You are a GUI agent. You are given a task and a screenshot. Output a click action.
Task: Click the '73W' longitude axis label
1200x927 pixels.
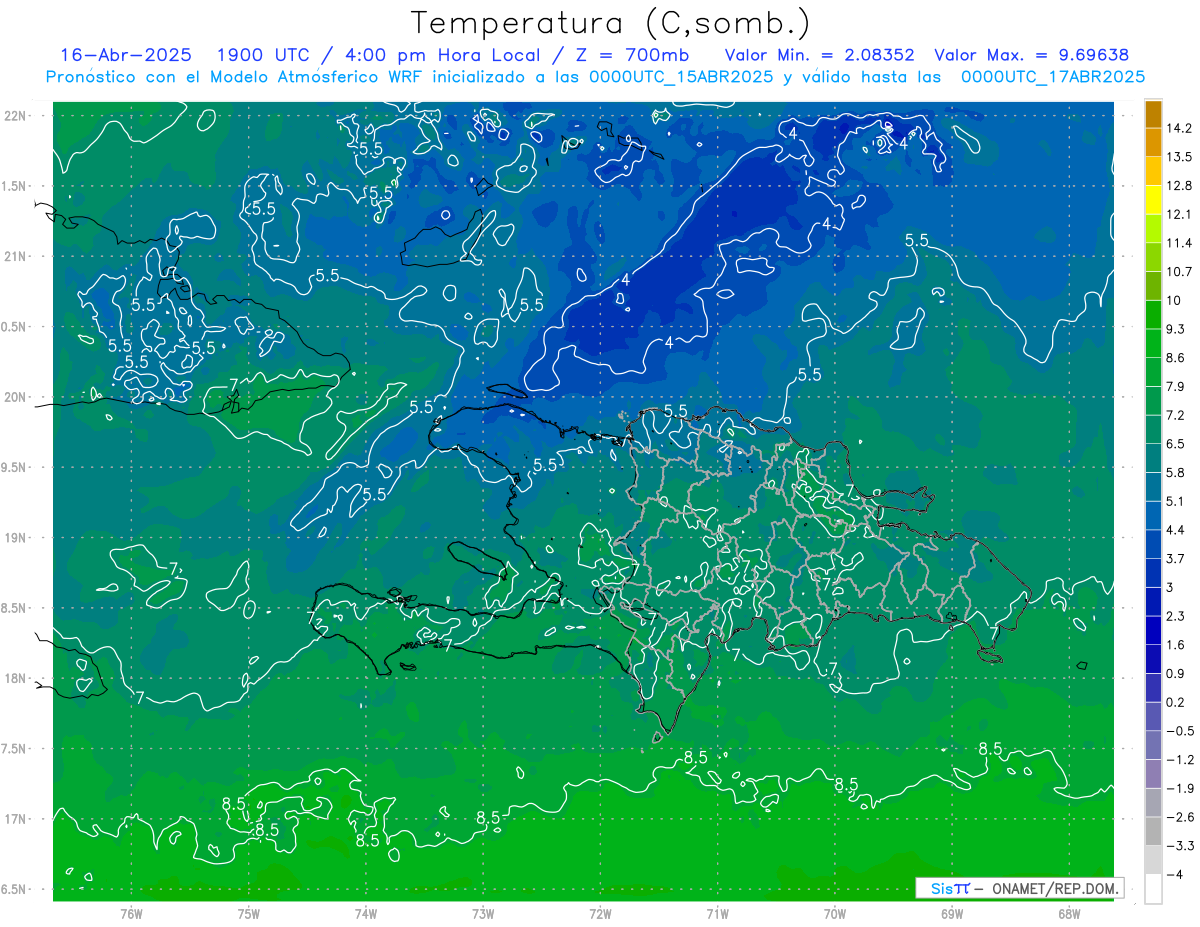click(x=483, y=913)
